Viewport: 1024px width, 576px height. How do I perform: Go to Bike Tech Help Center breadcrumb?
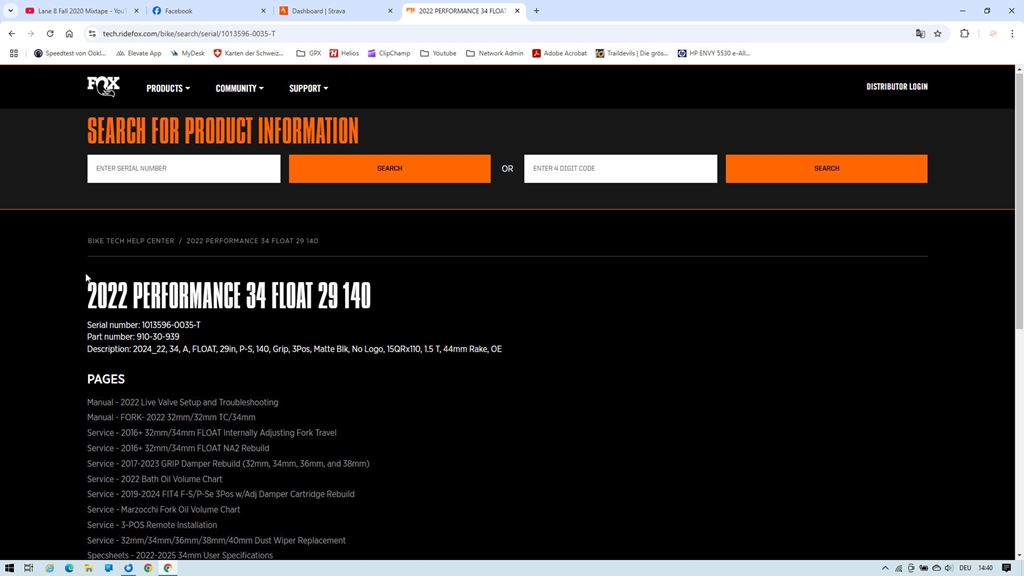(131, 241)
